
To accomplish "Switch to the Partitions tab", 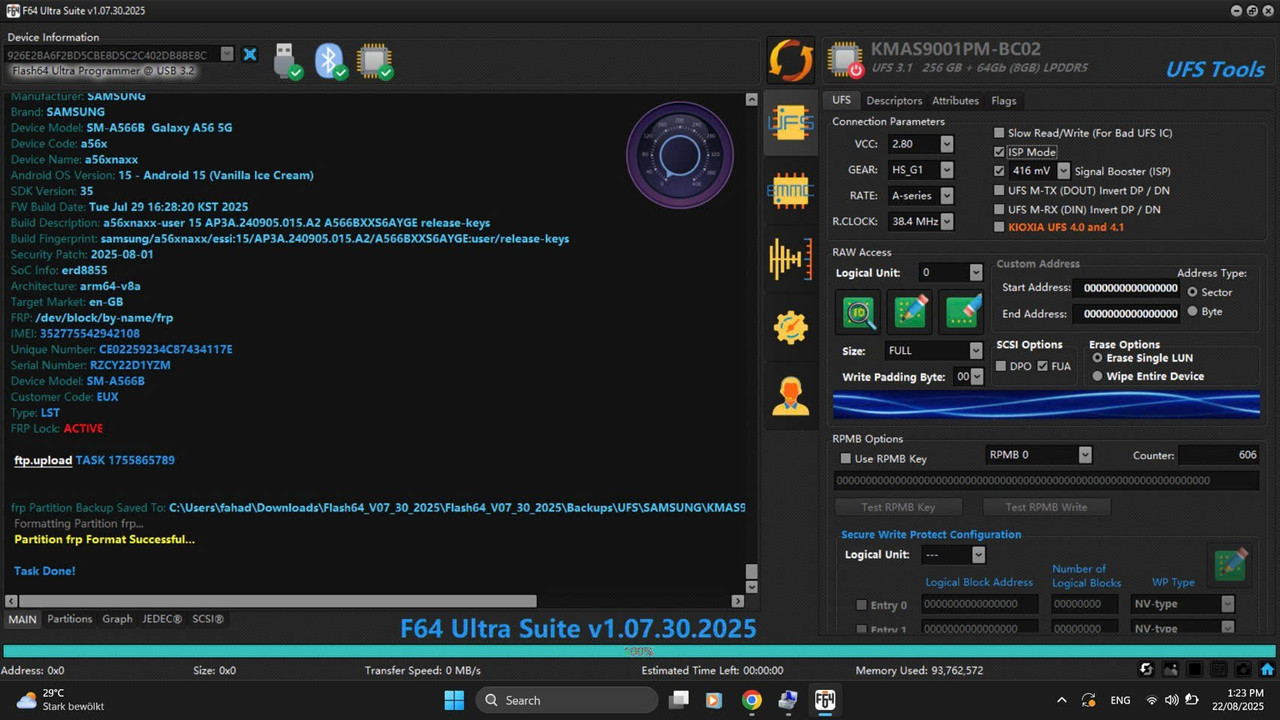I will (70, 619).
